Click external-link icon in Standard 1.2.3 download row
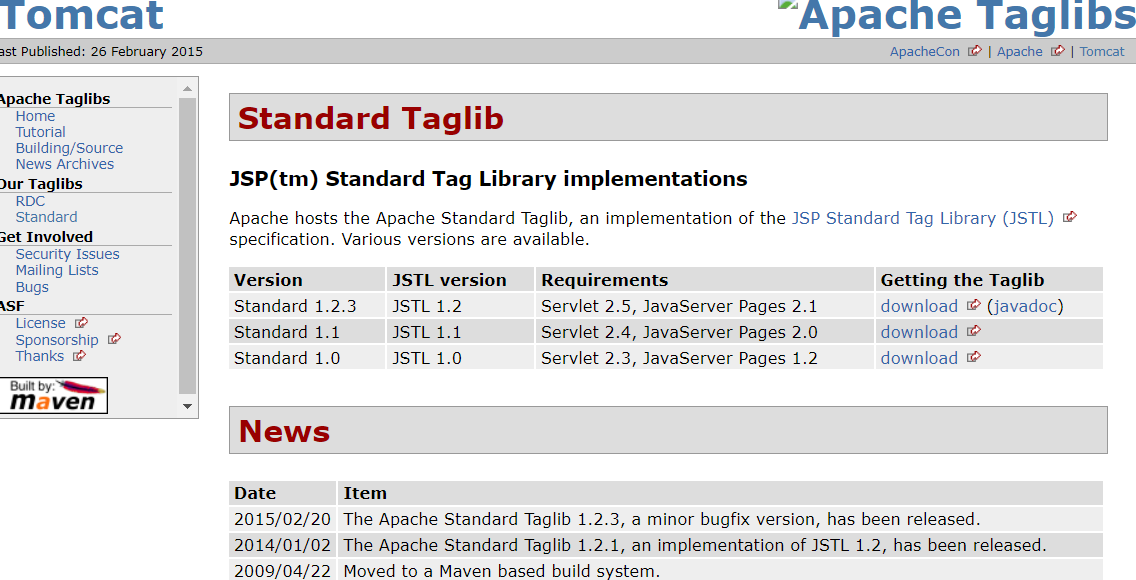This screenshot has width=1136, height=580. (x=974, y=305)
